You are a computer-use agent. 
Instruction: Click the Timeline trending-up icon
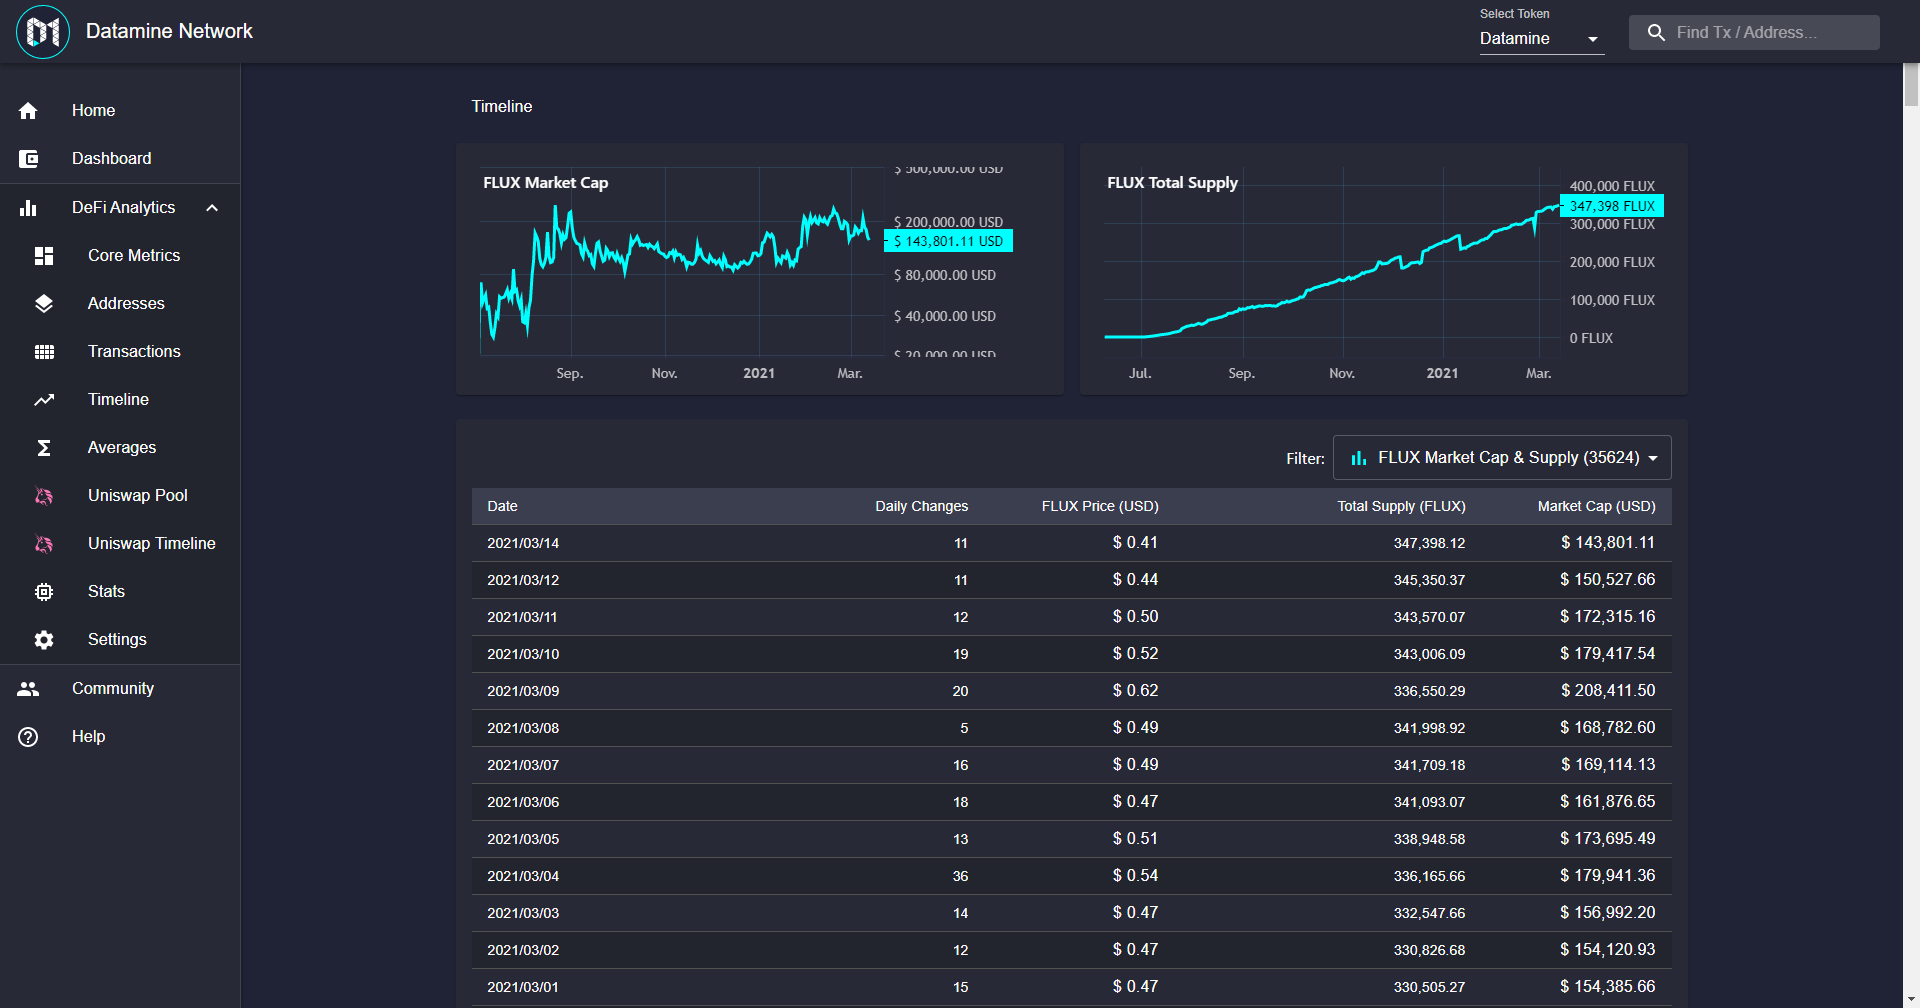pos(44,400)
